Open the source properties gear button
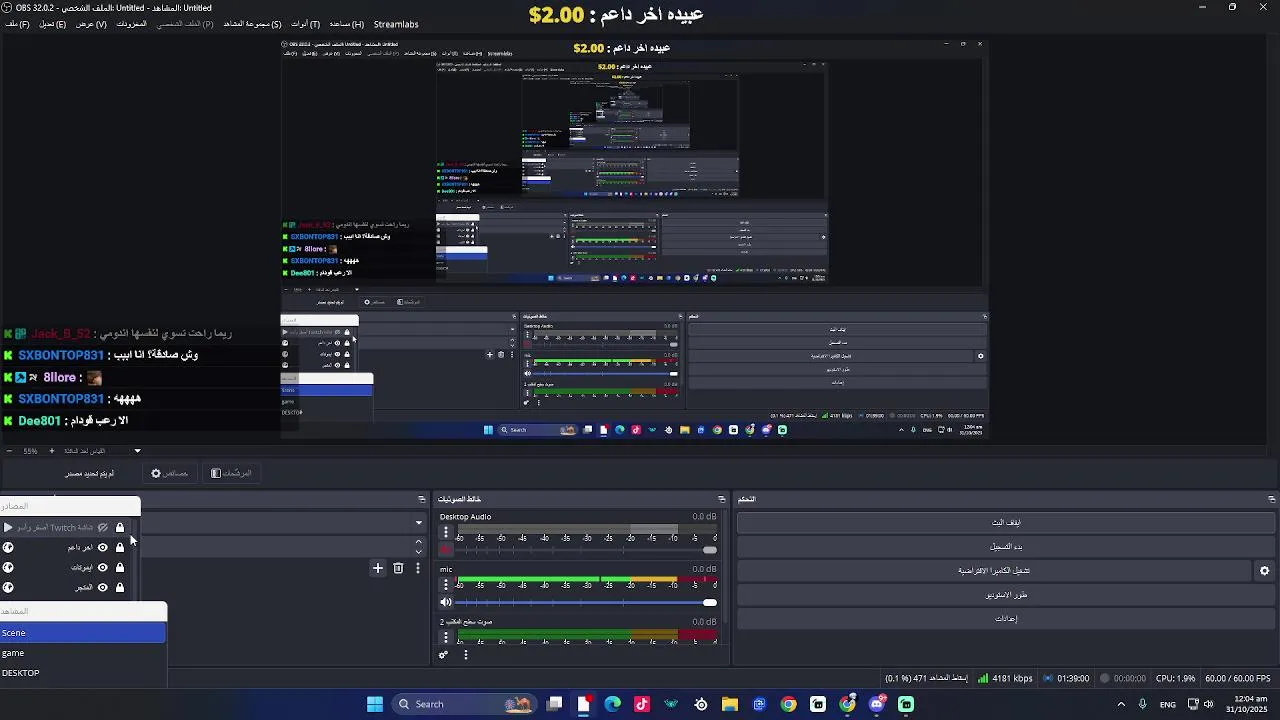Image resolution: width=1280 pixels, height=720 pixels. pos(169,473)
